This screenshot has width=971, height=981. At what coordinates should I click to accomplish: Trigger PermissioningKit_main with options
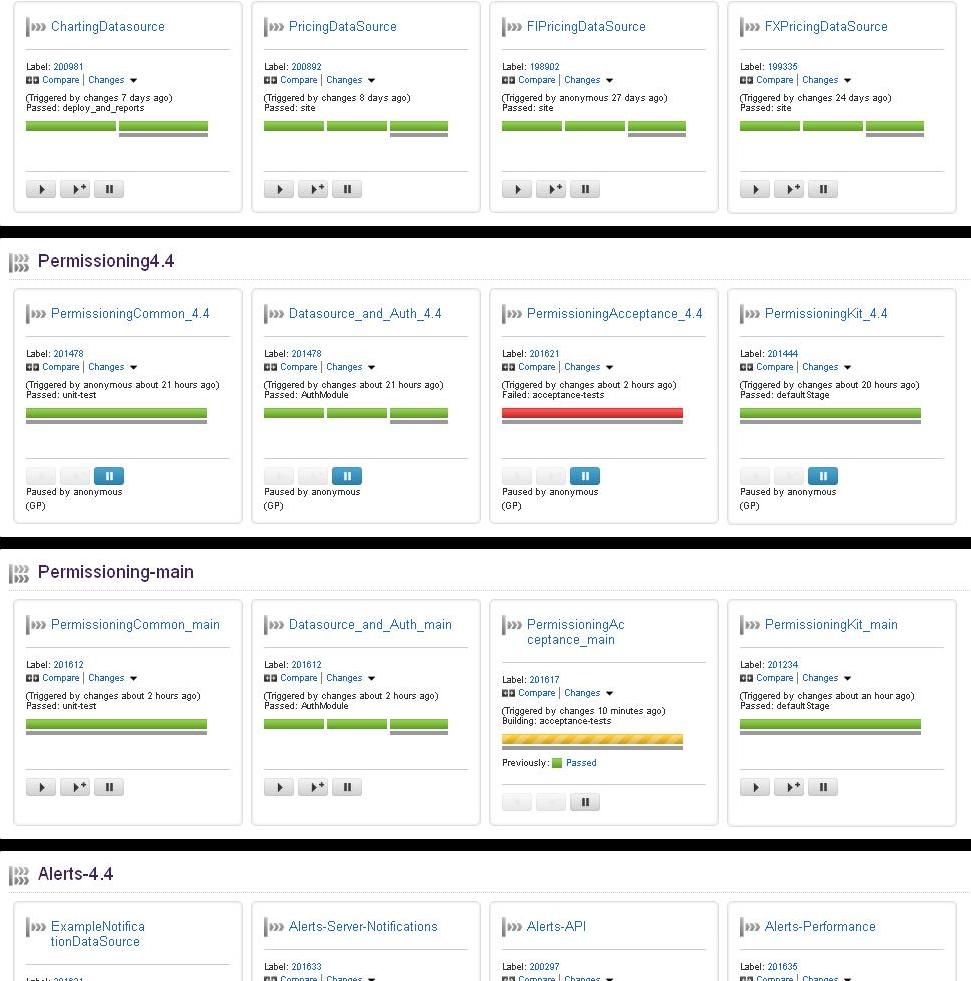point(789,787)
